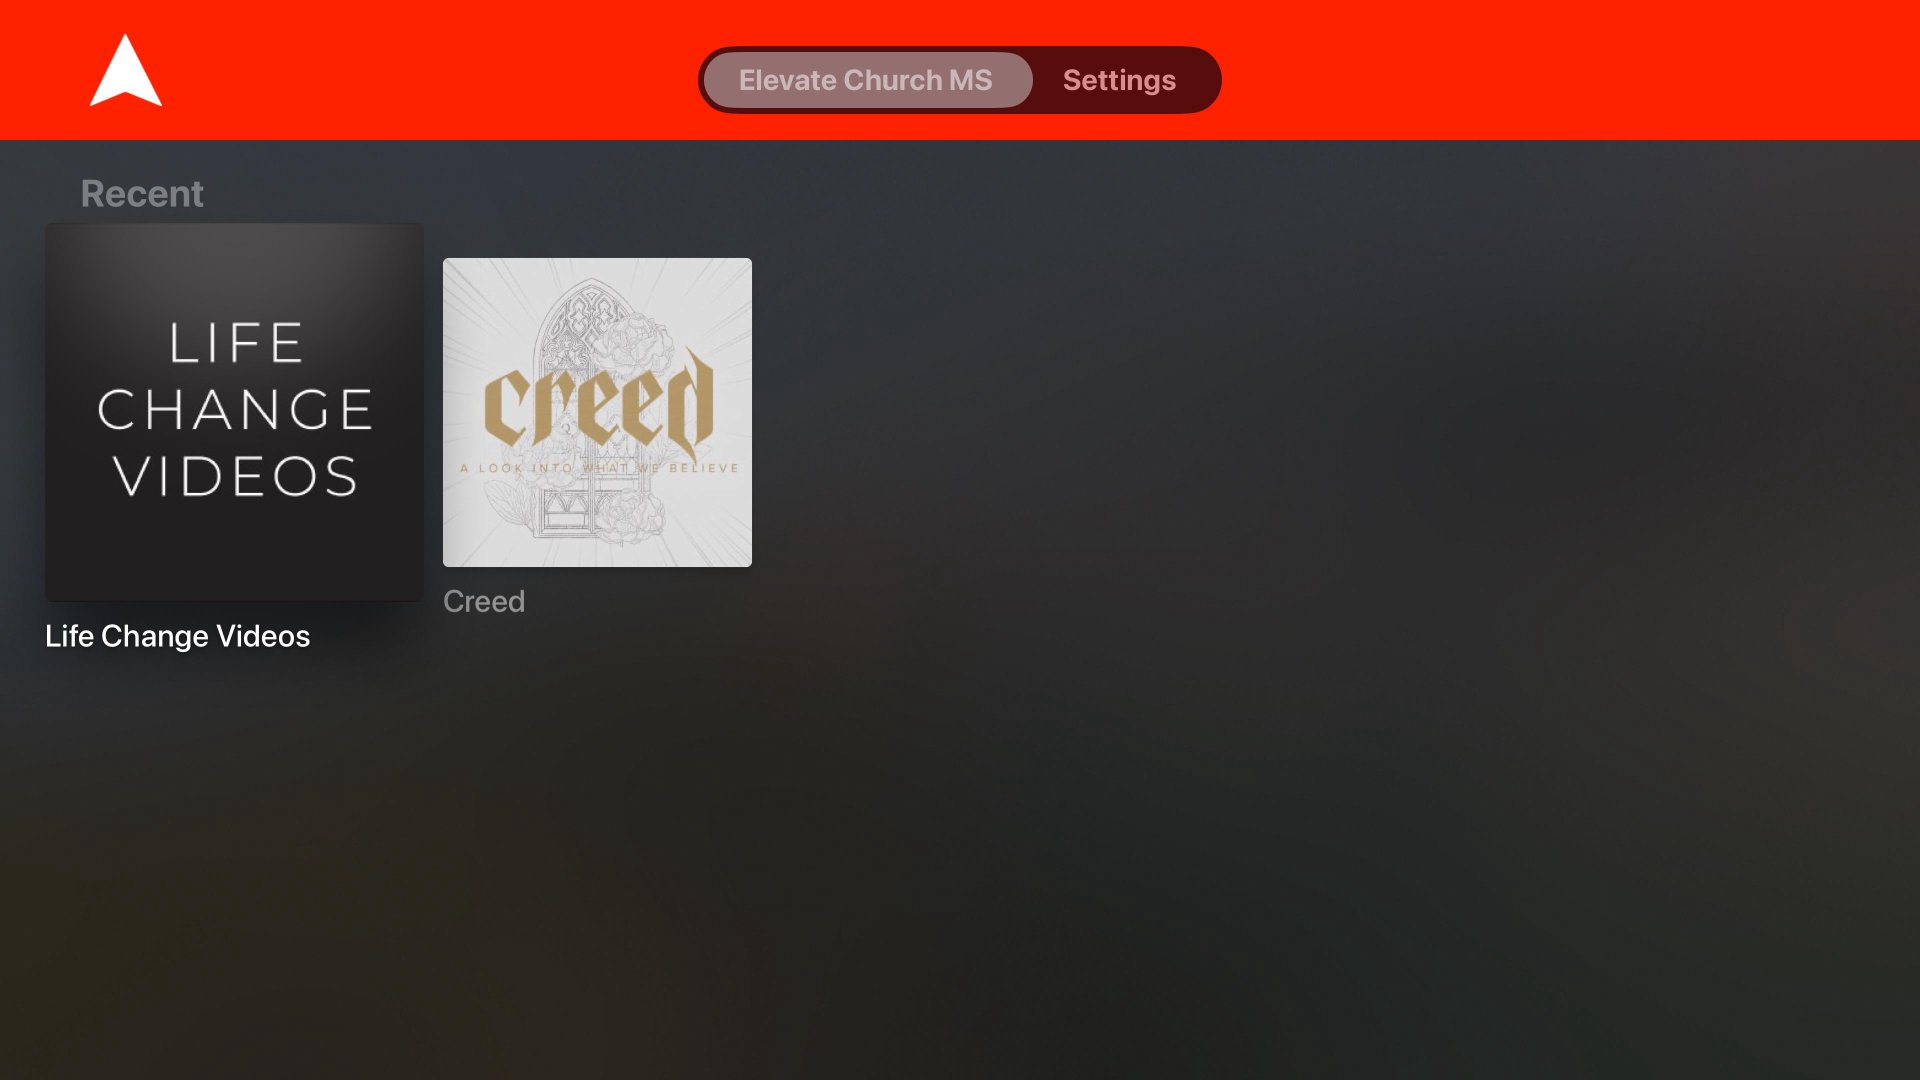Open the Life Change Videos thumbnail
This screenshot has width=1920, height=1080.
234,412
